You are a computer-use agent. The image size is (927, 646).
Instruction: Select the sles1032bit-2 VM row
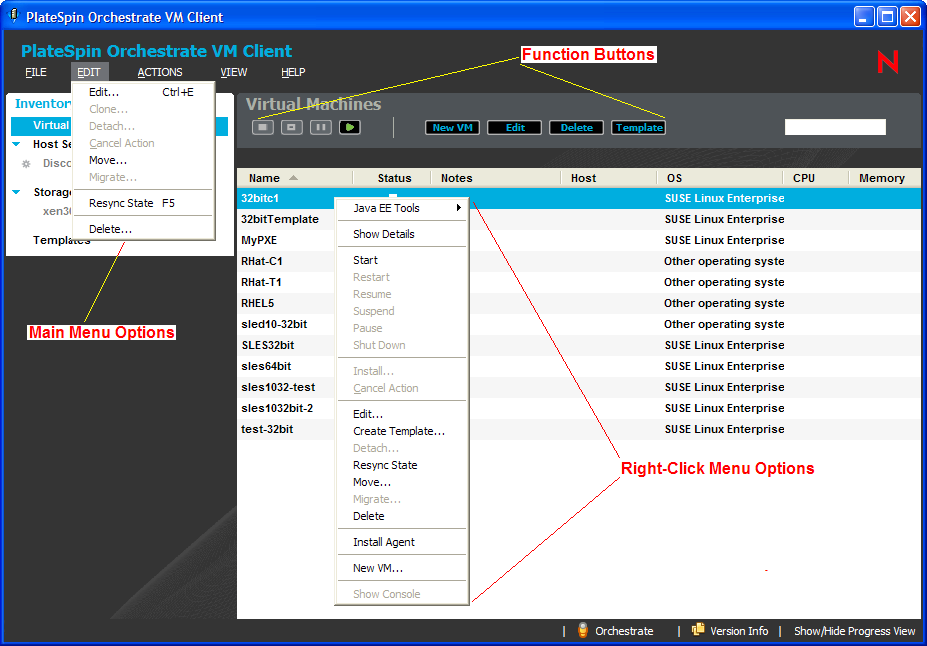coord(579,408)
